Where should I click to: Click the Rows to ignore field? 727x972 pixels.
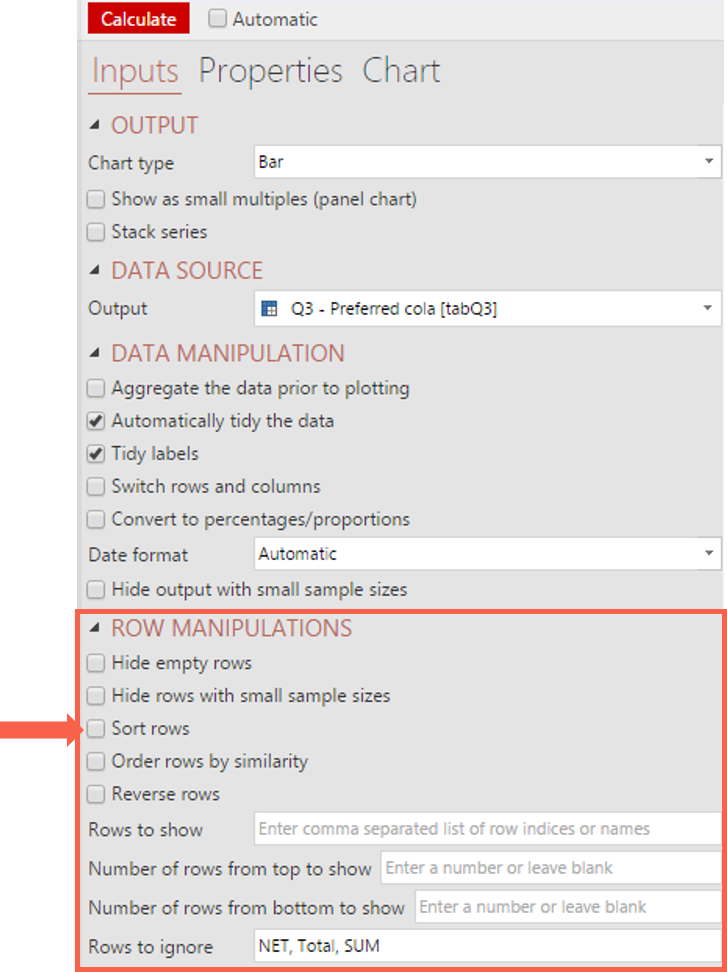tap(486, 945)
